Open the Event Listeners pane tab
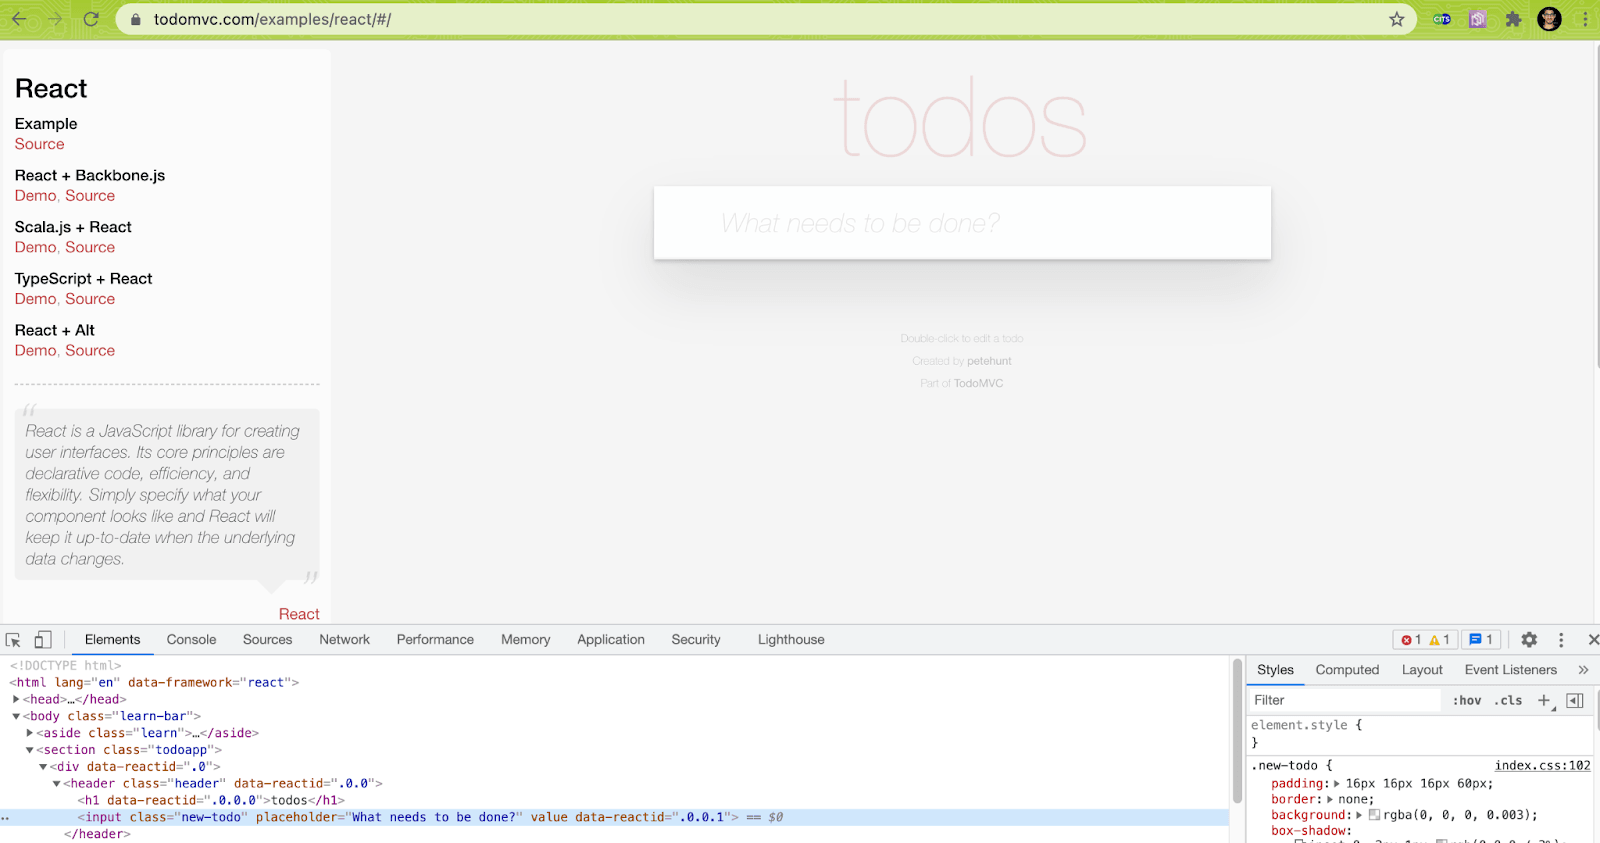1600x843 pixels. (x=1510, y=670)
